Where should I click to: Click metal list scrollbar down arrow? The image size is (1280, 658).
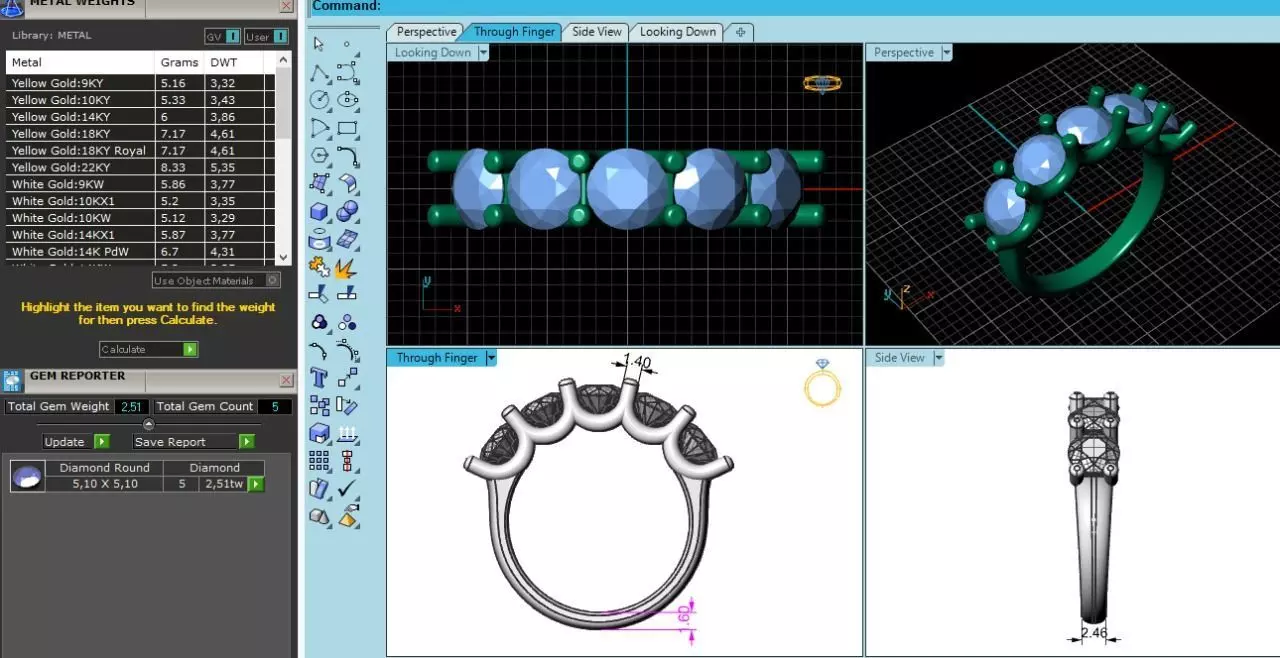[x=283, y=258]
